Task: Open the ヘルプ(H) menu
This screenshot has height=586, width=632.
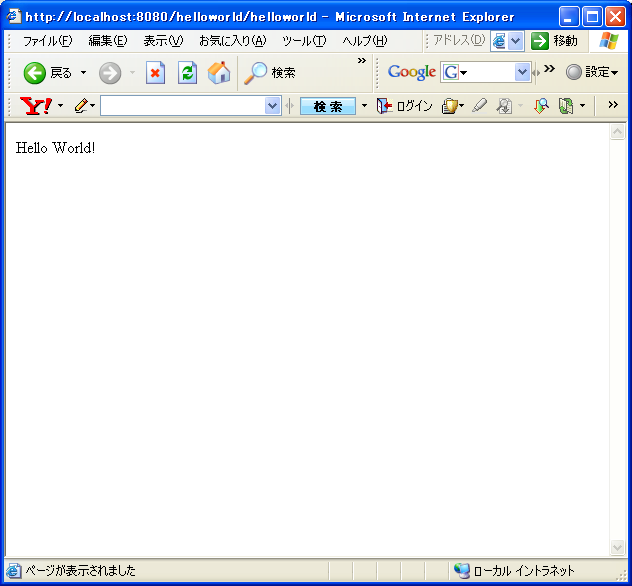Action: pos(365,41)
